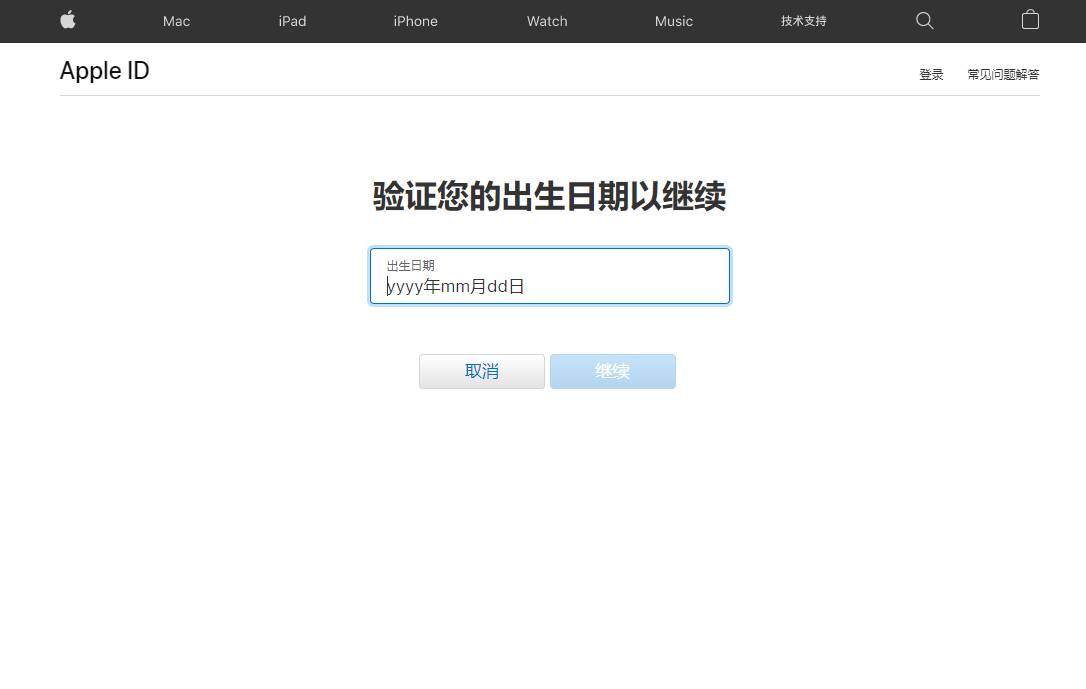This screenshot has height=689, width=1086.
Task: Open the shopping bag icon
Action: (x=1030, y=20)
